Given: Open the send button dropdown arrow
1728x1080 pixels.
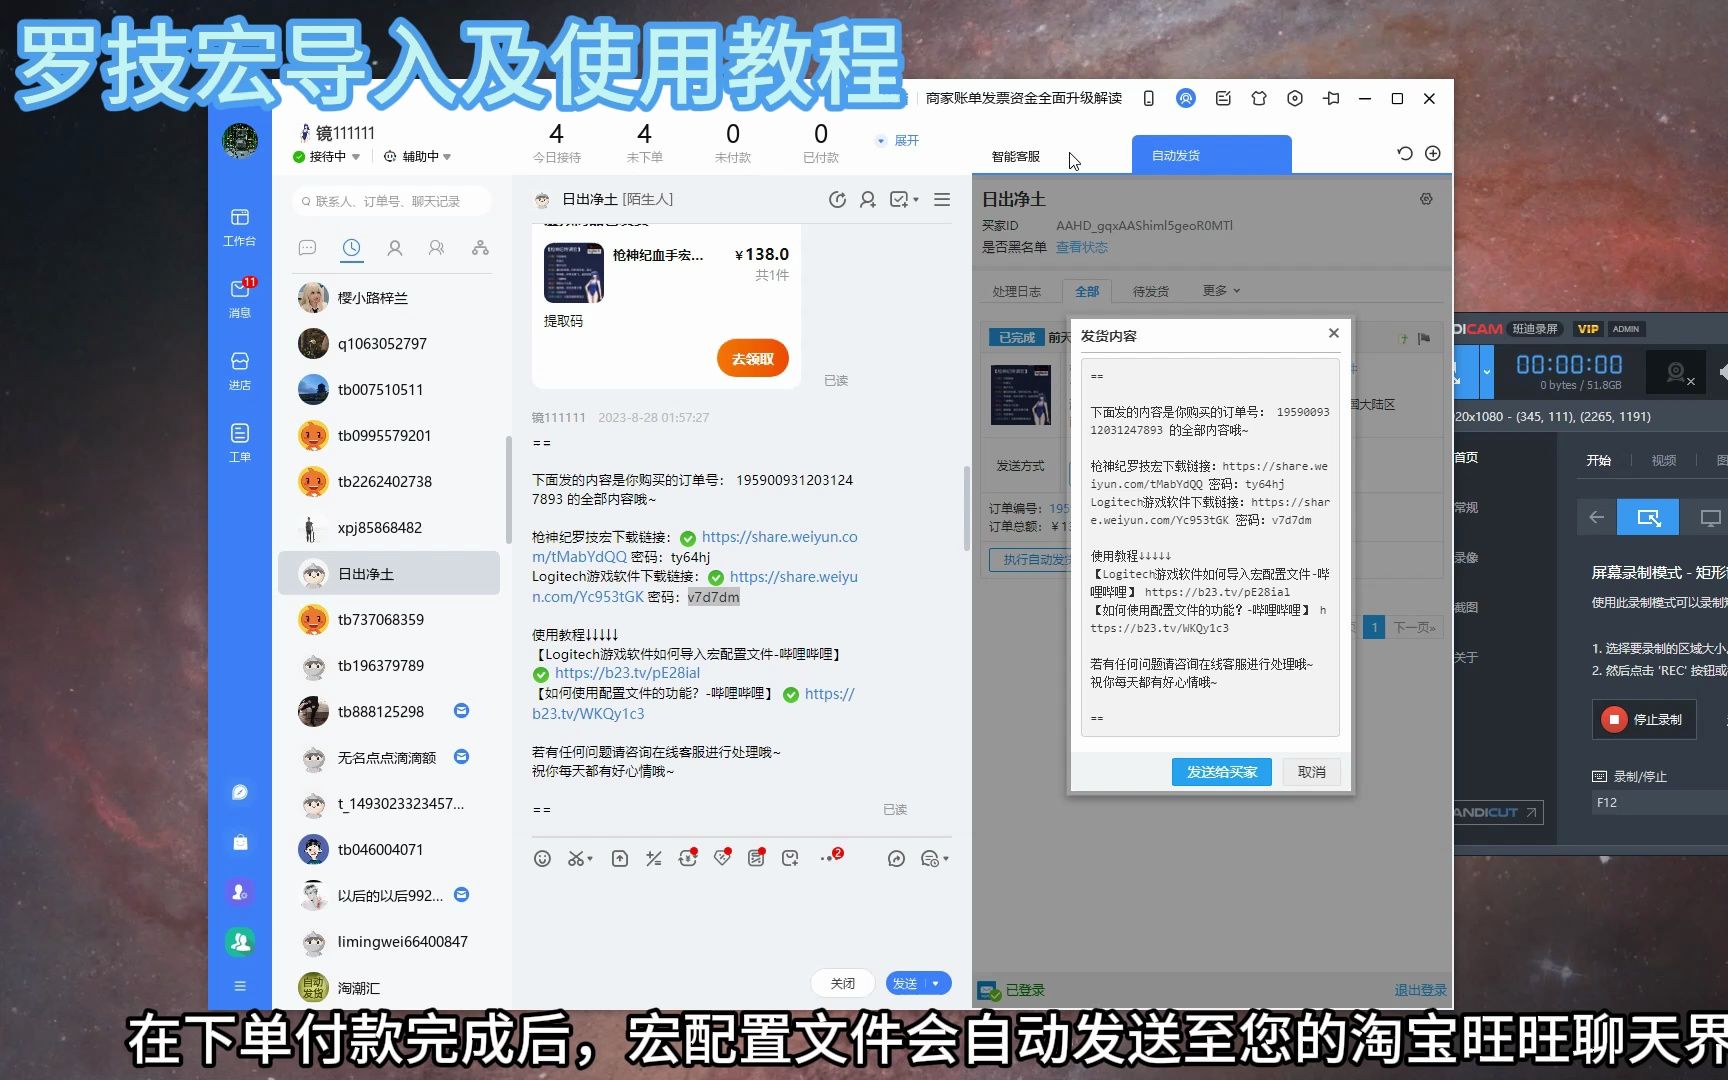Looking at the screenshot, I should (x=936, y=983).
